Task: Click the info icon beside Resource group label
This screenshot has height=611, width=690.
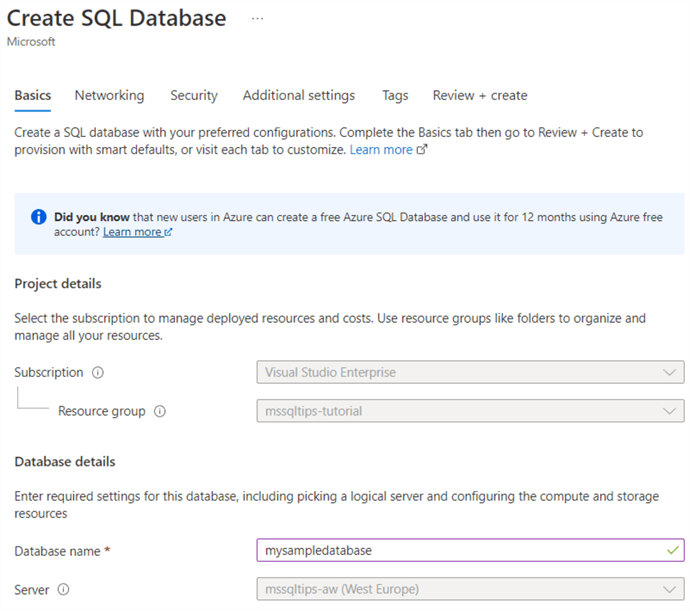Action: [x=160, y=411]
